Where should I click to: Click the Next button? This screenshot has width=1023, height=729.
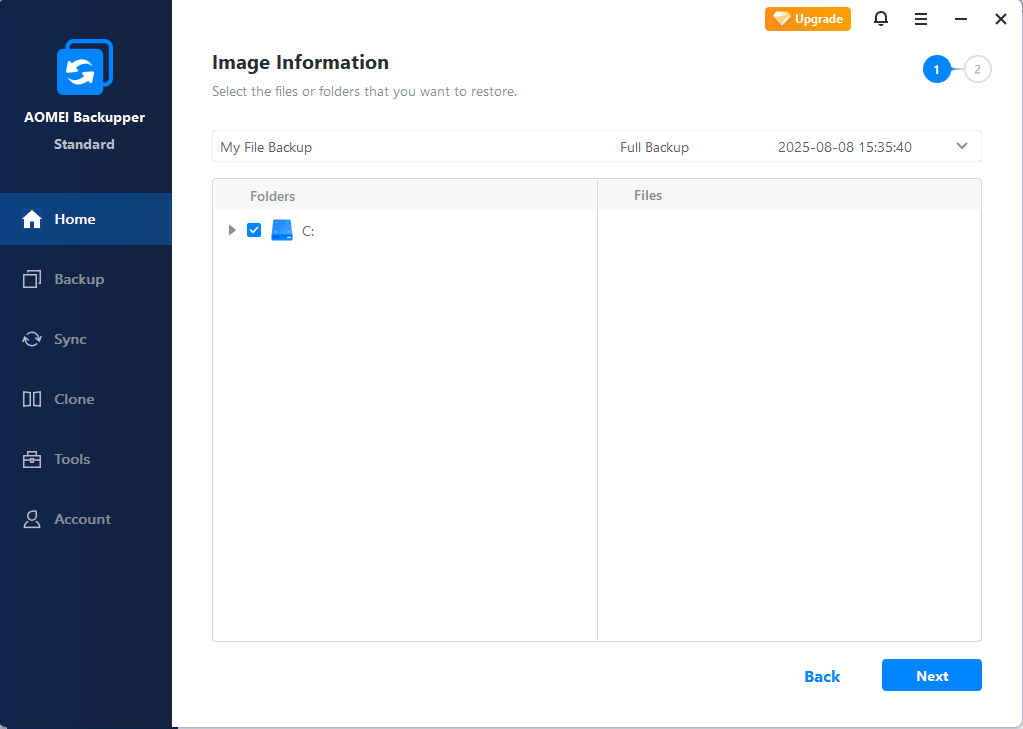click(932, 675)
